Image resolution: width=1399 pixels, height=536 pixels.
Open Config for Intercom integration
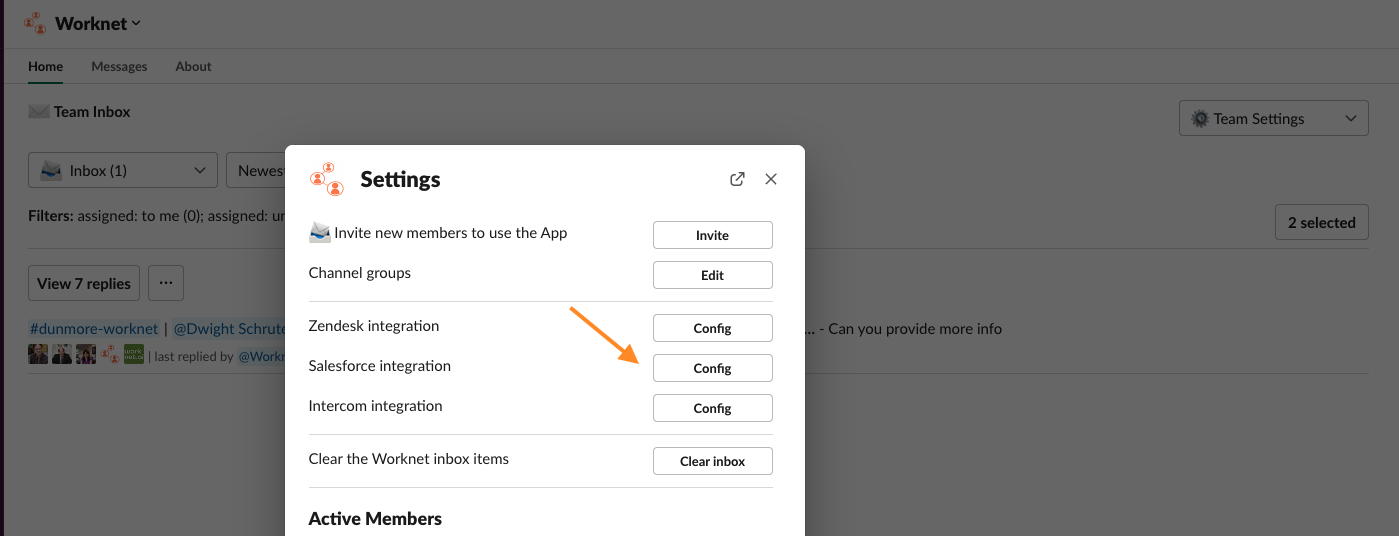712,408
